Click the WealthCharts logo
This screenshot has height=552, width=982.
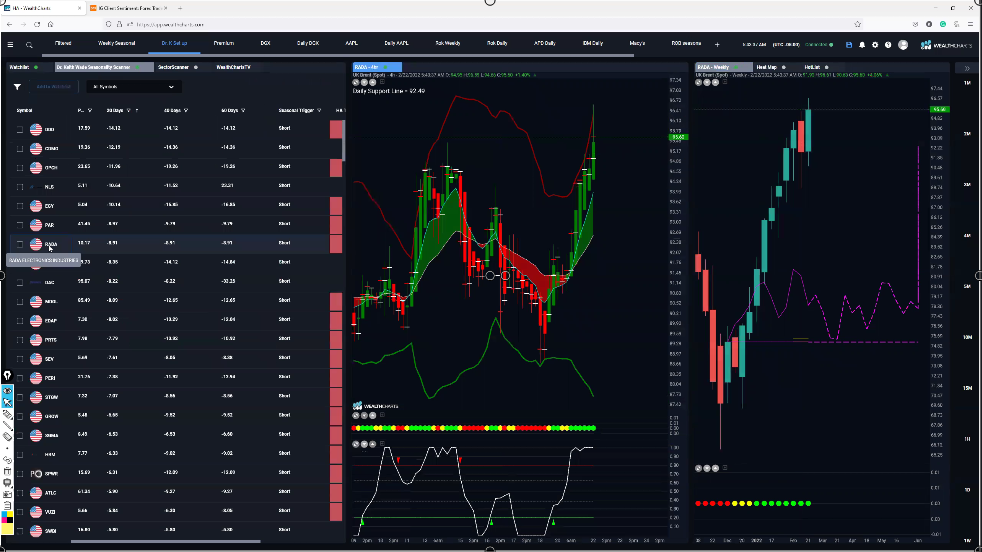tap(946, 45)
